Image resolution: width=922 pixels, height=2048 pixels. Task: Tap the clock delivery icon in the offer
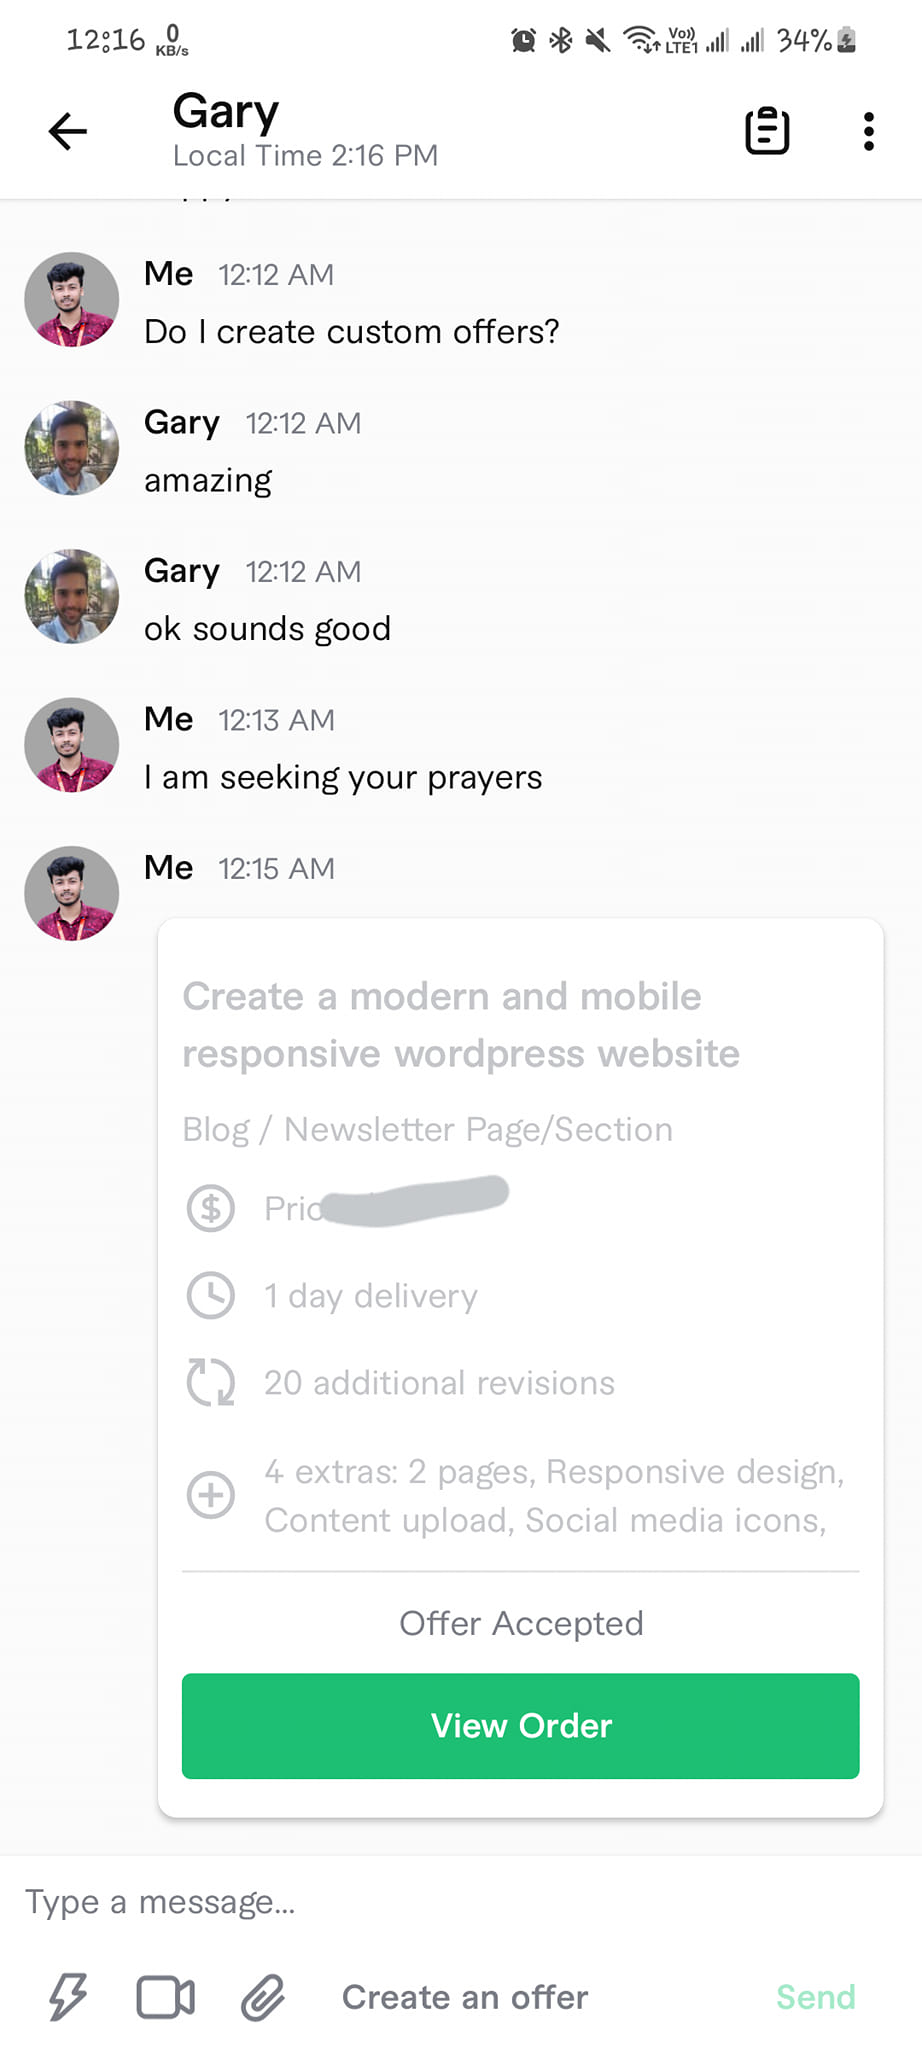coord(211,1295)
